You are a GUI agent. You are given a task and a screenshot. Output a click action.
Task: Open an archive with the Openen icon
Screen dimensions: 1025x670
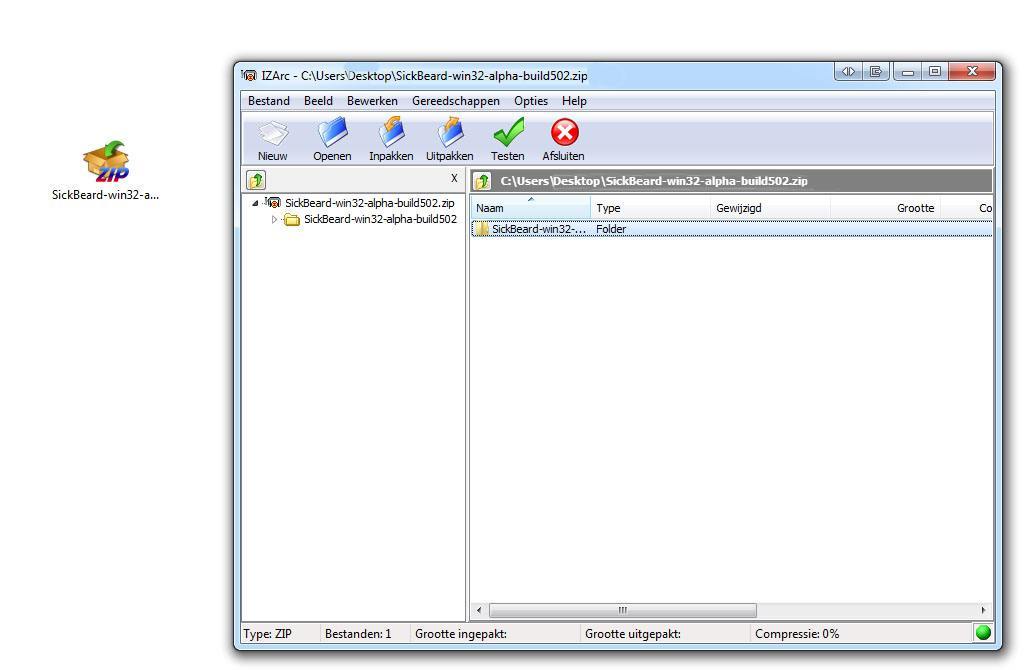pos(332,132)
